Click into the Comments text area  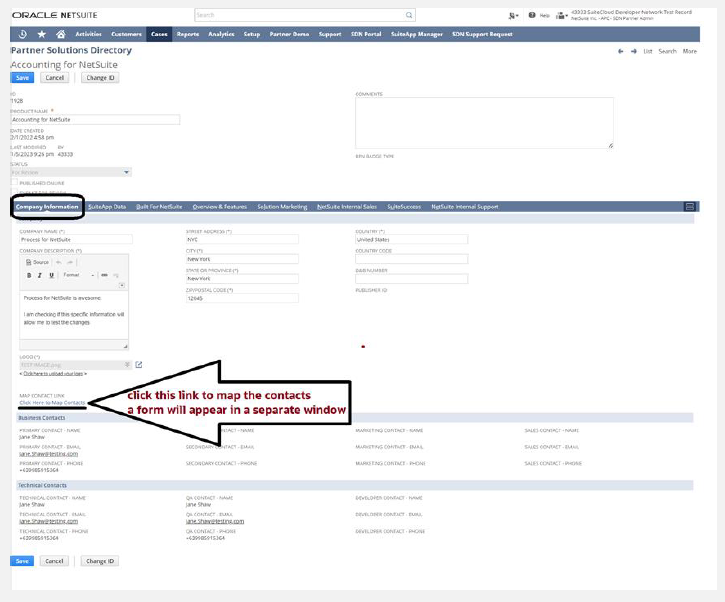(484, 123)
